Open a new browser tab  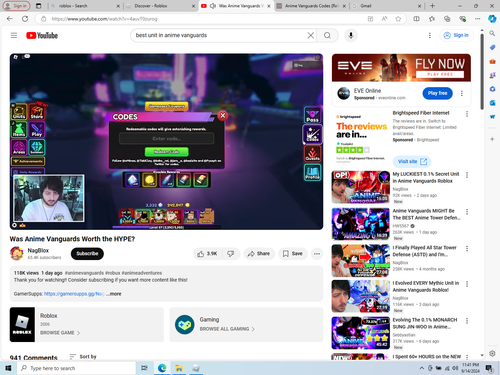(x=432, y=6)
